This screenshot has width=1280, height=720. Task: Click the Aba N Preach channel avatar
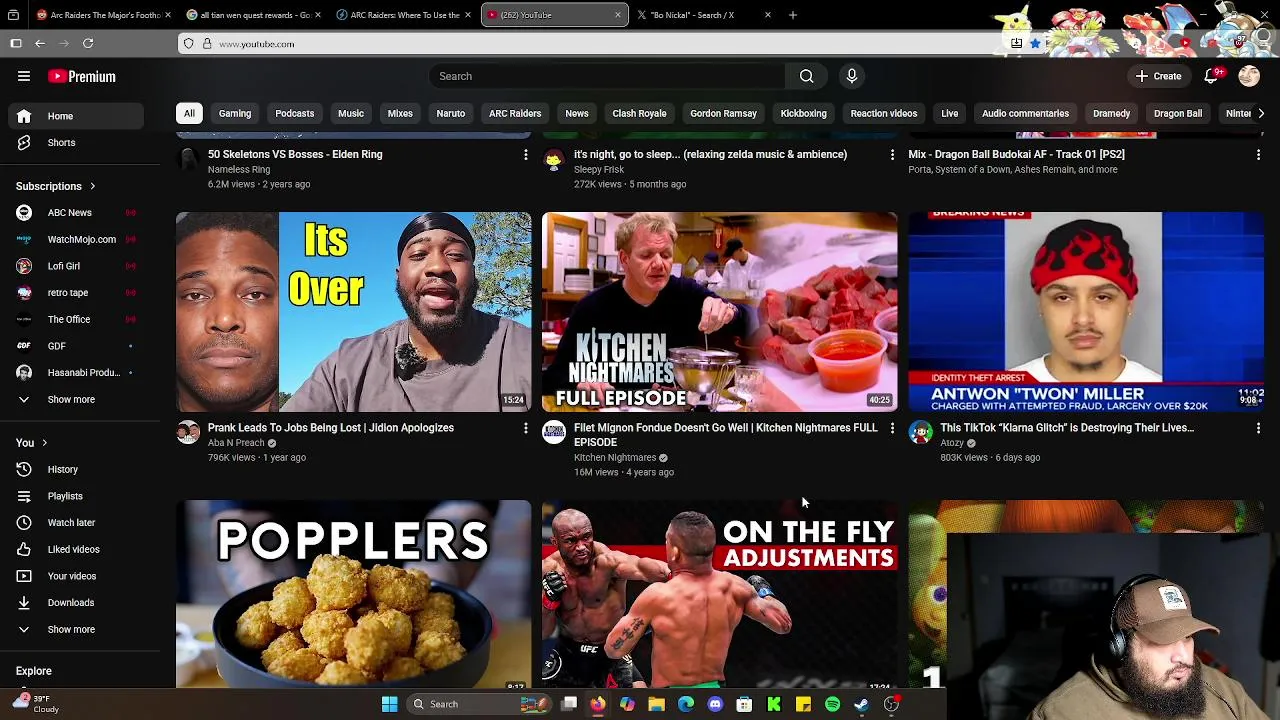coord(188,432)
